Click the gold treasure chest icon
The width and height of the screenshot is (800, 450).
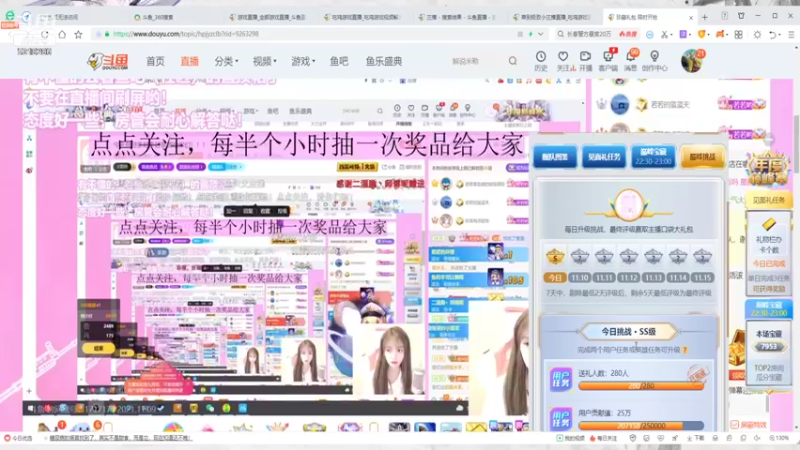[736, 347]
